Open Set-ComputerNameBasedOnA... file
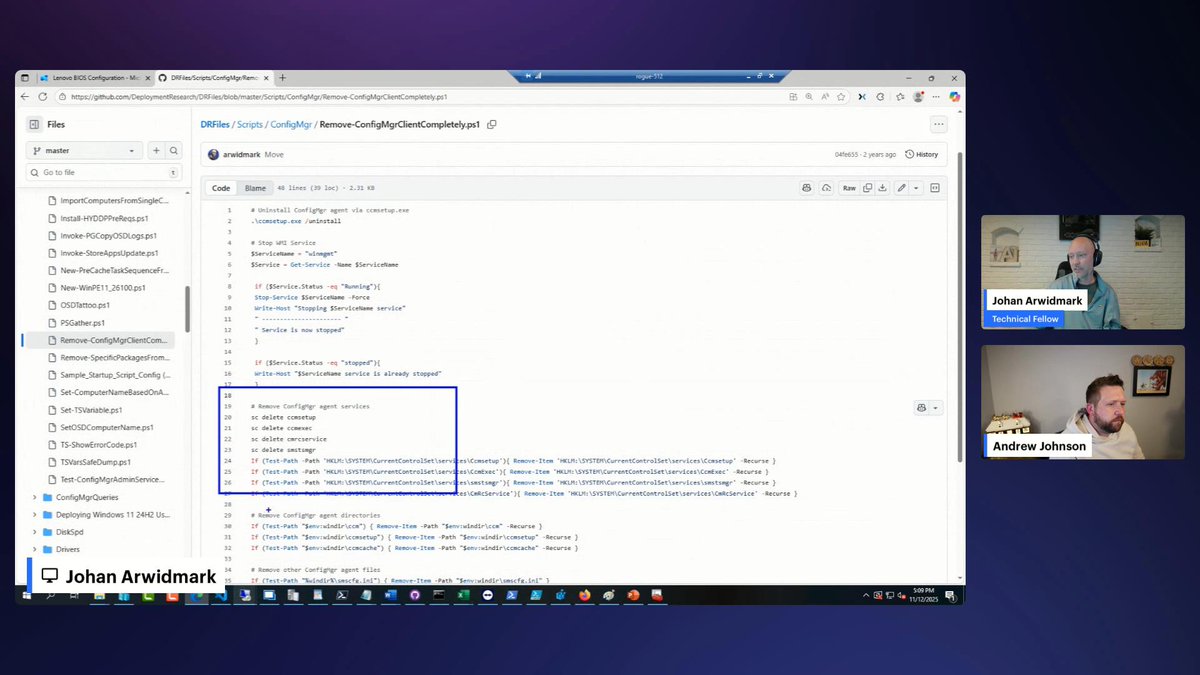Viewport: 1200px width, 675px height. (115, 392)
